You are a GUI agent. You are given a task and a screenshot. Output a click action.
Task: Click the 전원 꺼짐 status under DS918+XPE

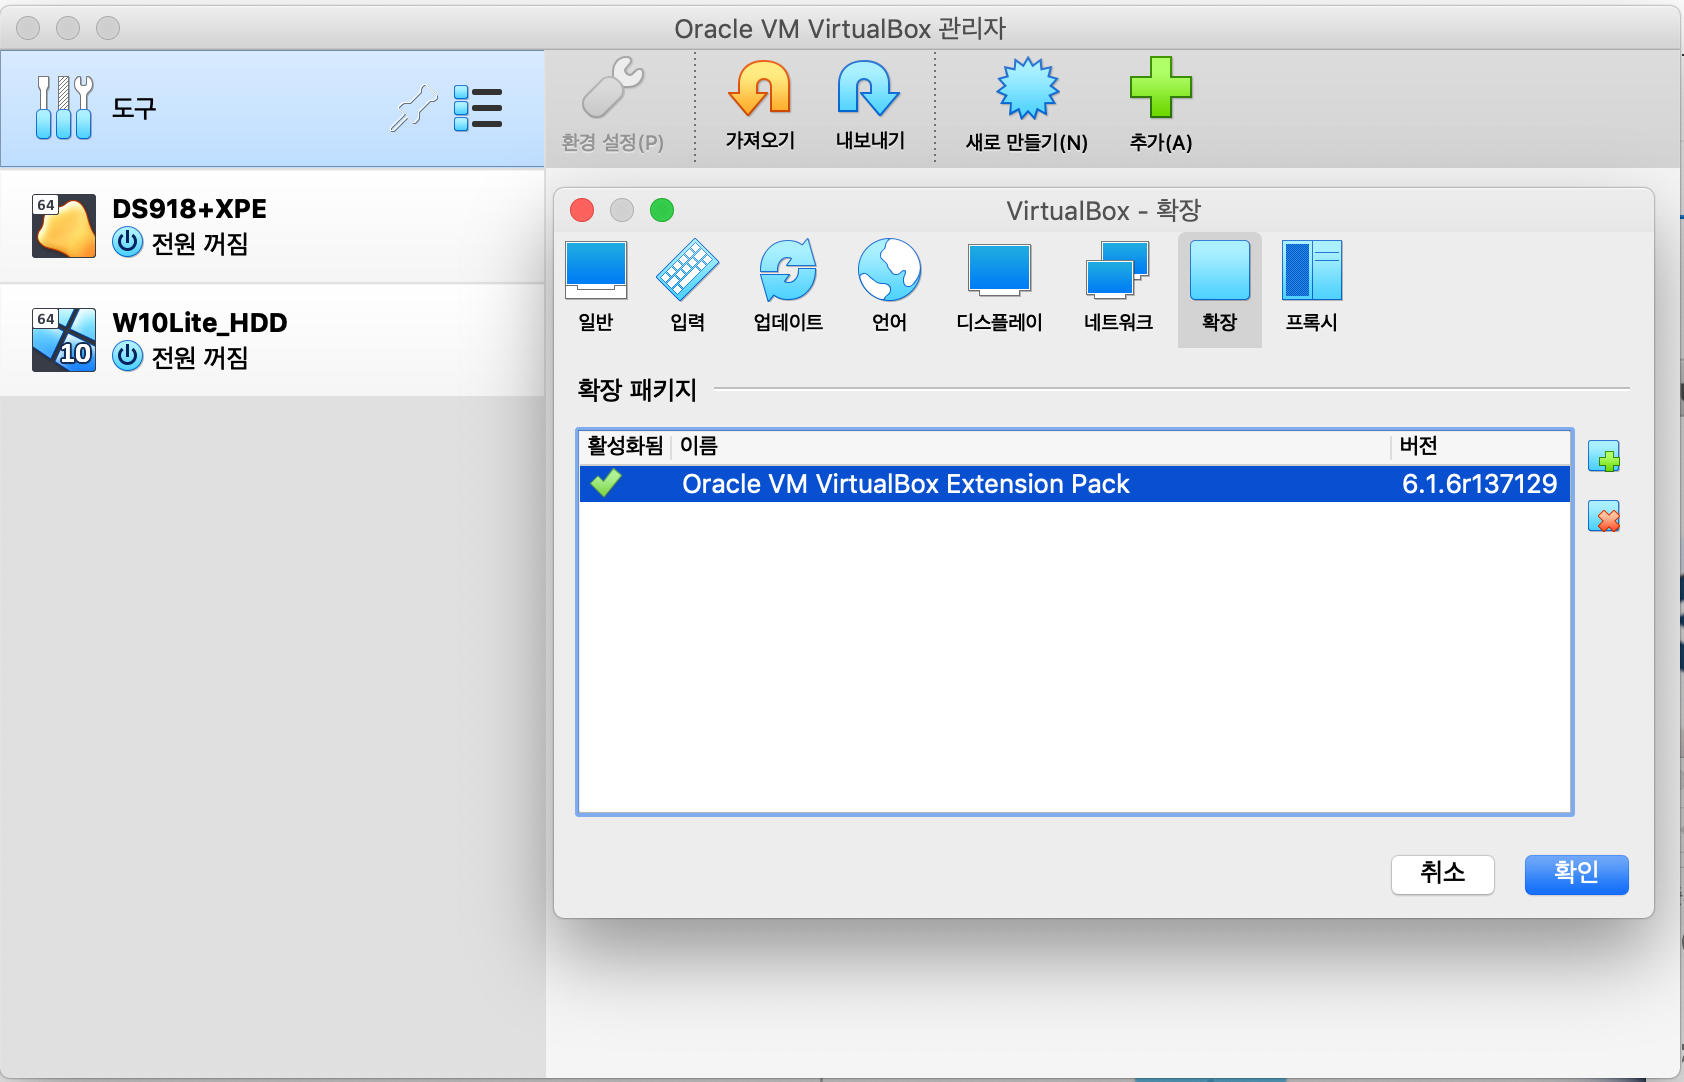click(x=200, y=243)
